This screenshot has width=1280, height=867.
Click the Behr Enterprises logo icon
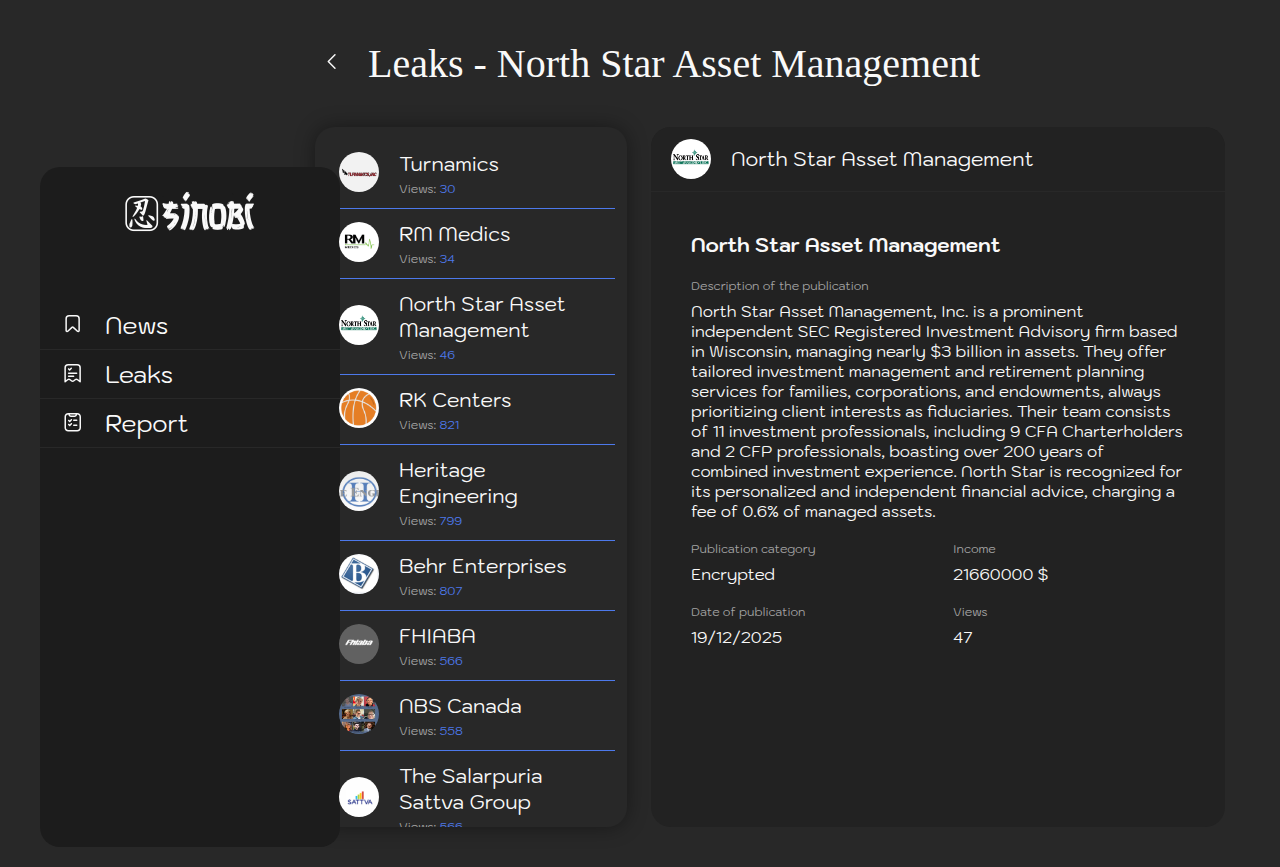click(359, 574)
